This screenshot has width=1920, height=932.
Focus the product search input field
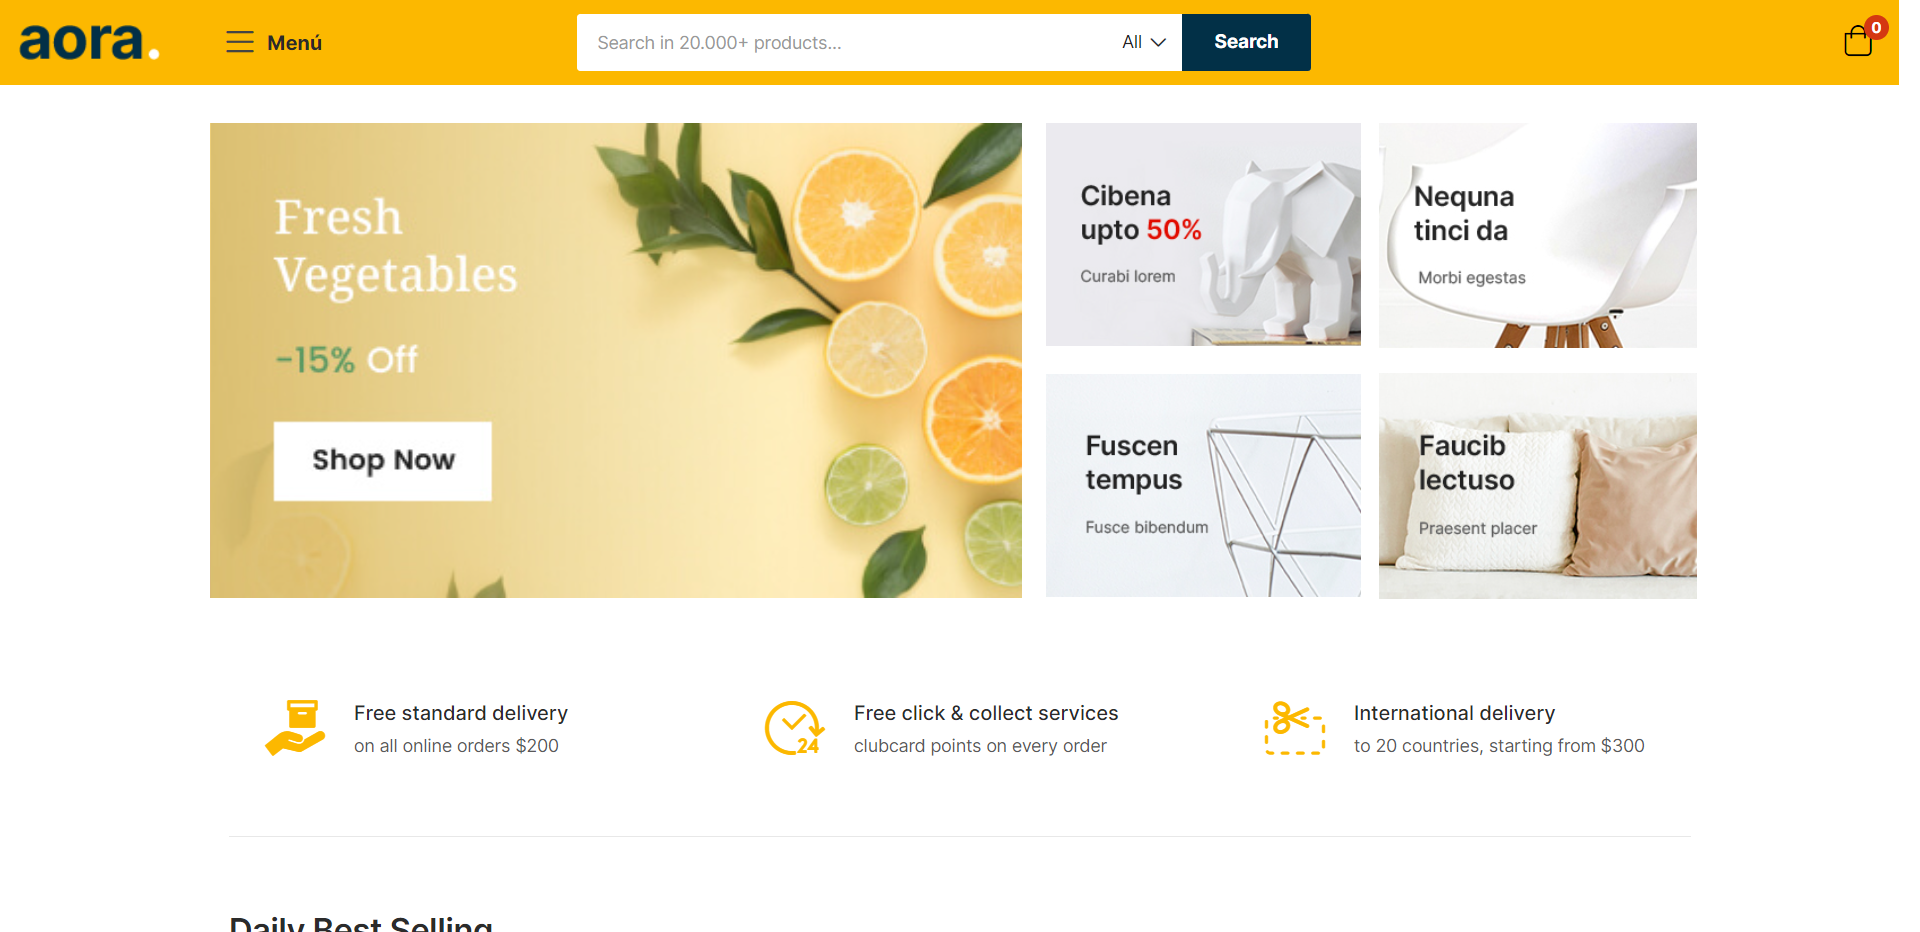(x=844, y=42)
